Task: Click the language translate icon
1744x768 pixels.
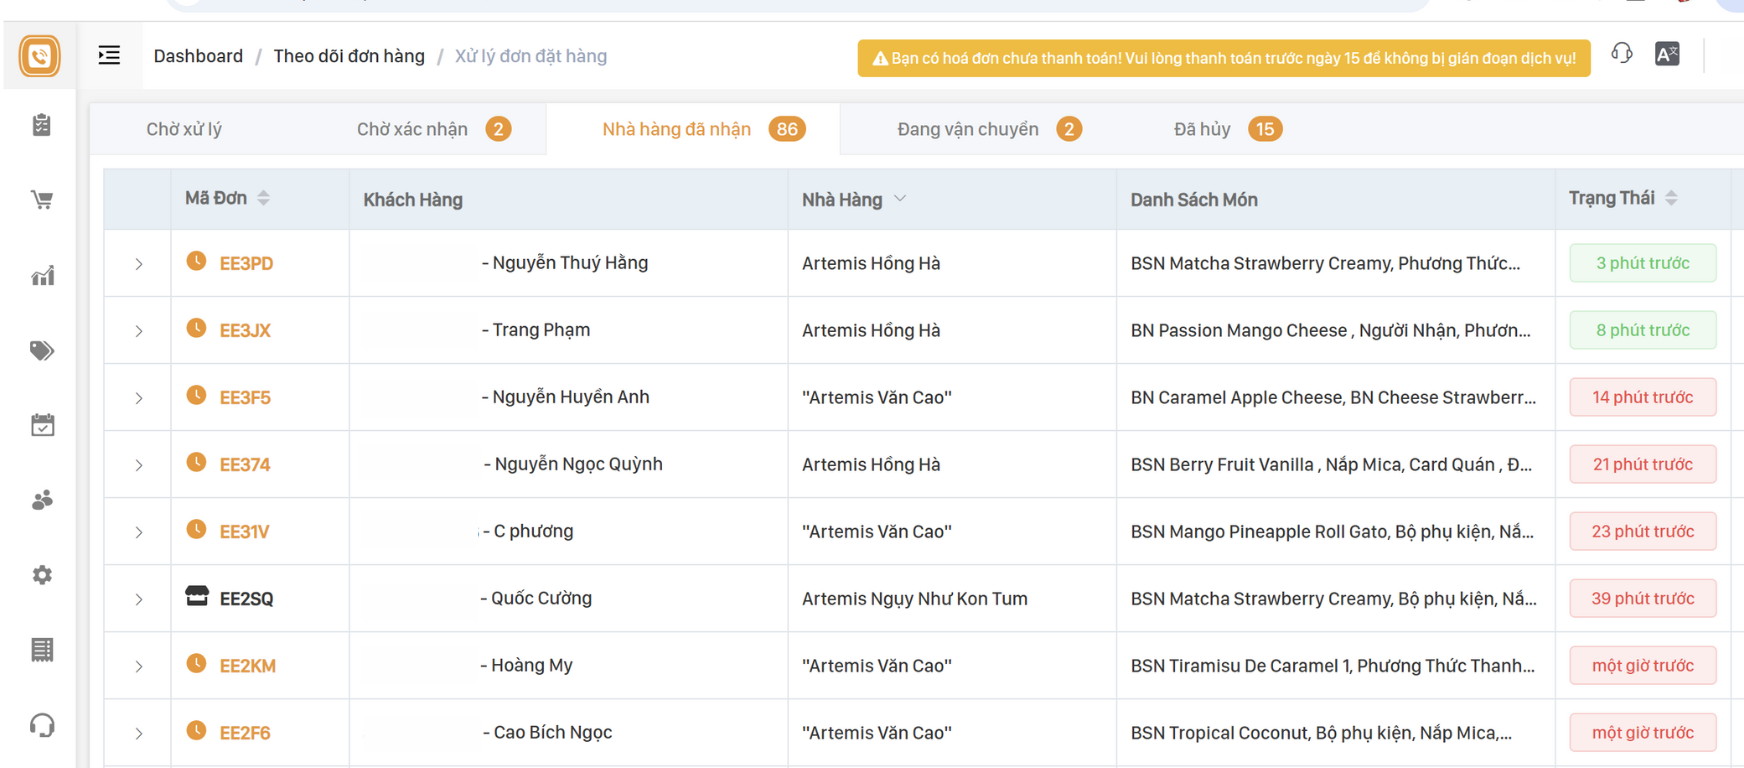Action: pyautogui.click(x=1667, y=54)
